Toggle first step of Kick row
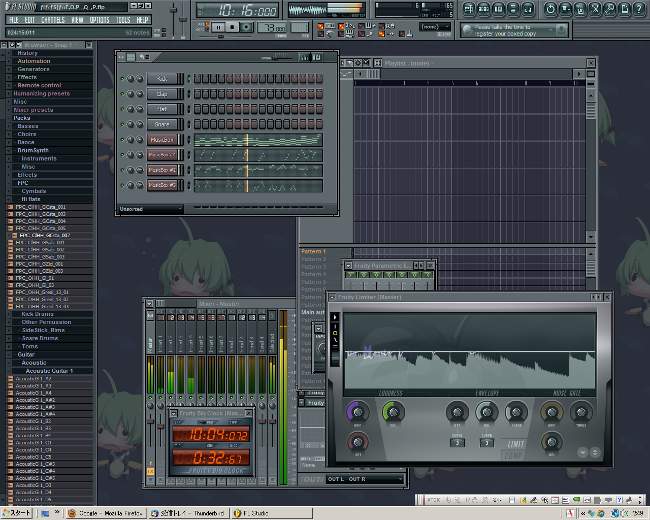Viewport: 650px width, 520px height. 197,78
